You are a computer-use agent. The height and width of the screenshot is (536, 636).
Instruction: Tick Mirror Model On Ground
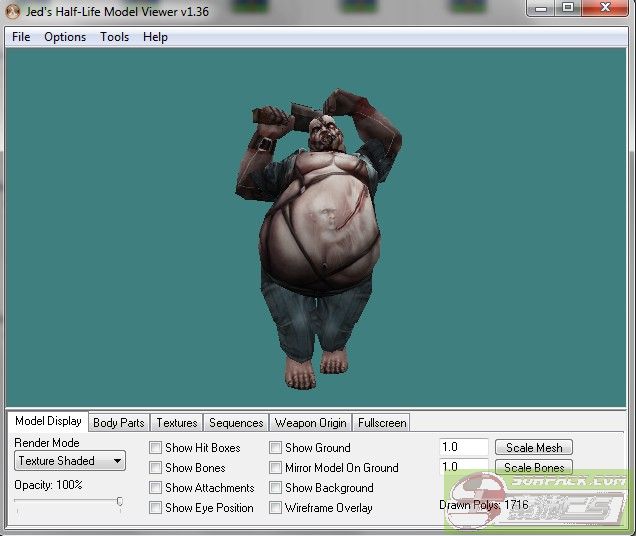[x=276, y=468]
